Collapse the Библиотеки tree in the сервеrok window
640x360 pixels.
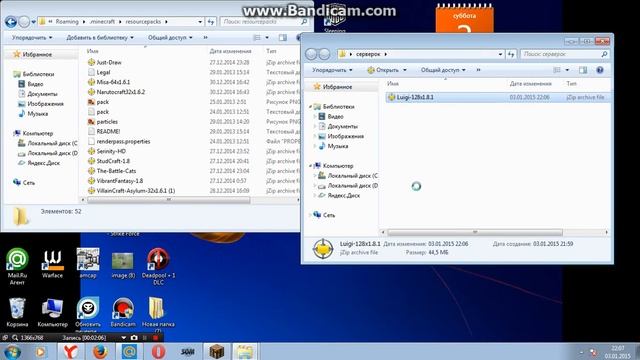click(310, 107)
